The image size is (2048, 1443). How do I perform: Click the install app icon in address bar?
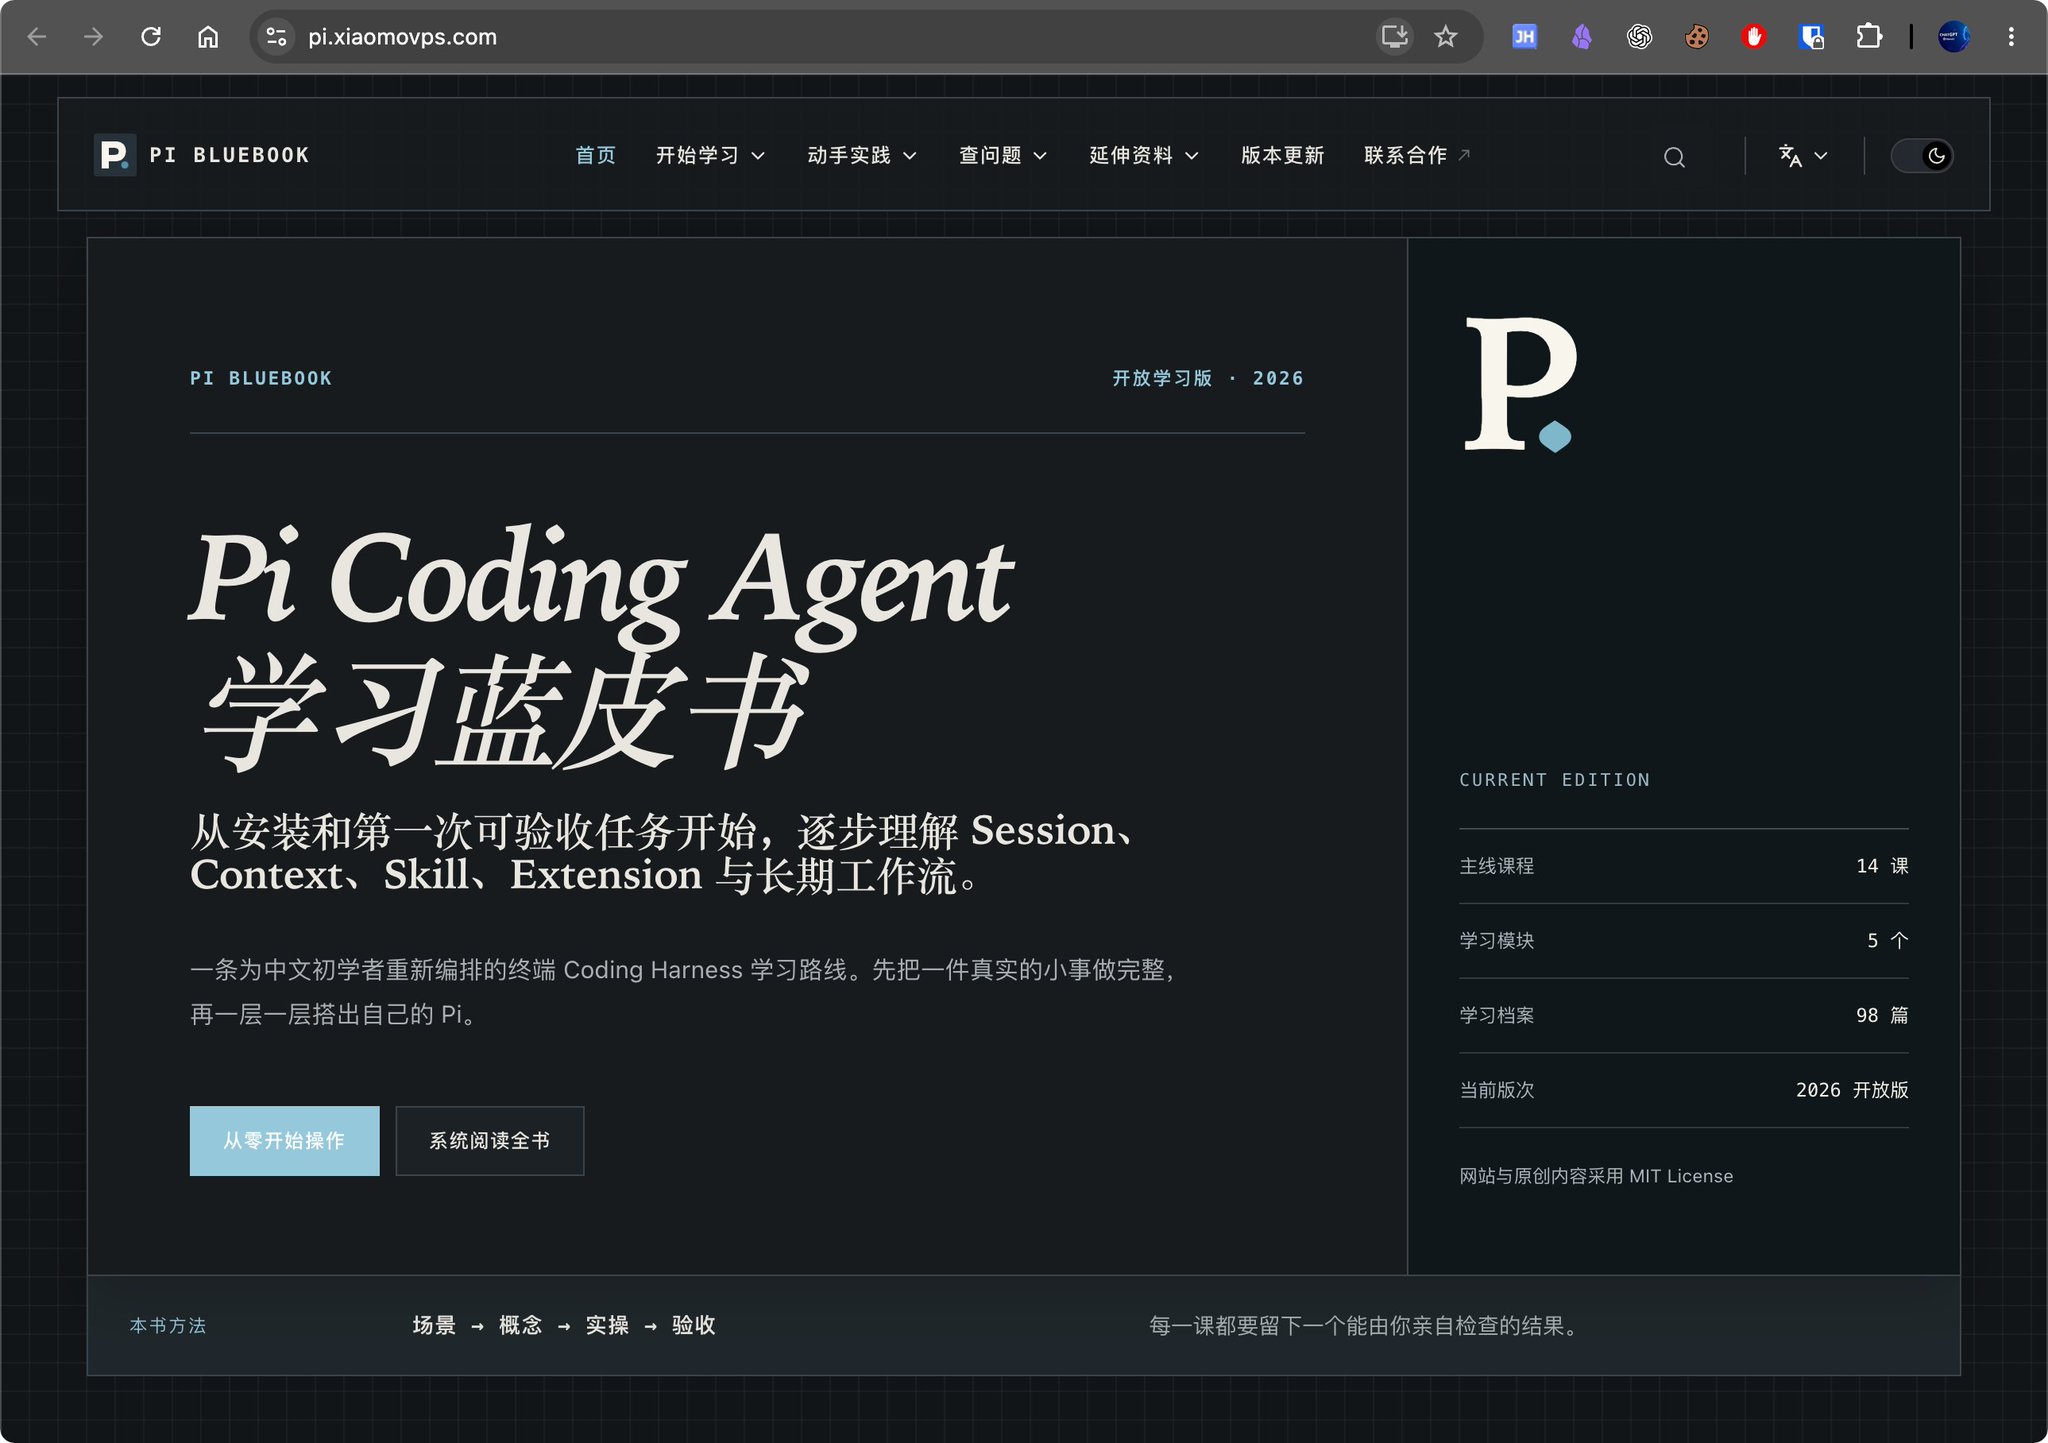pyautogui.click(x=1394, y=37)
